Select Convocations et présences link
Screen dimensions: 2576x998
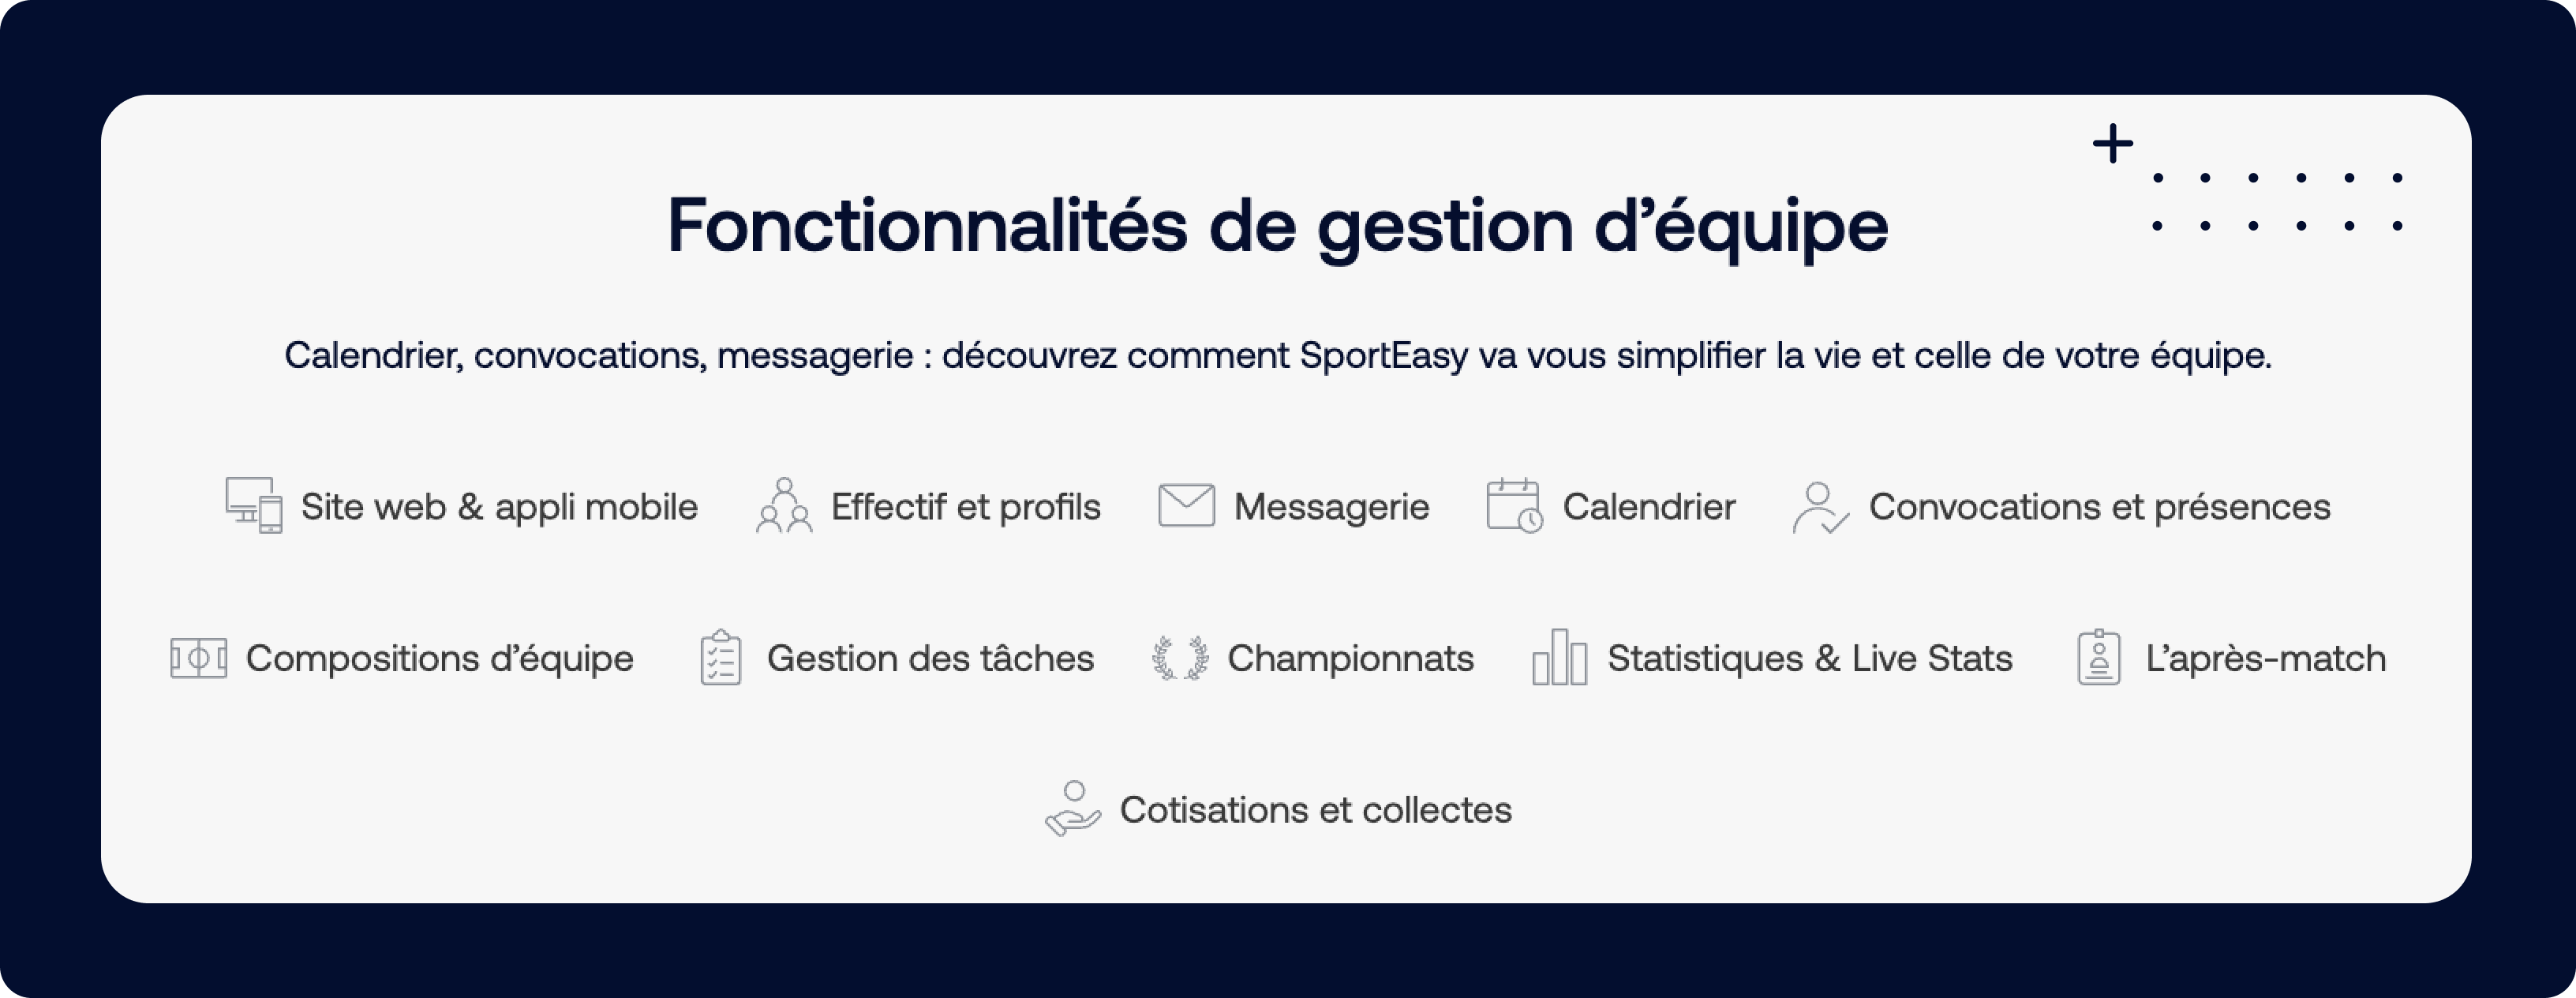point(2100,507)
